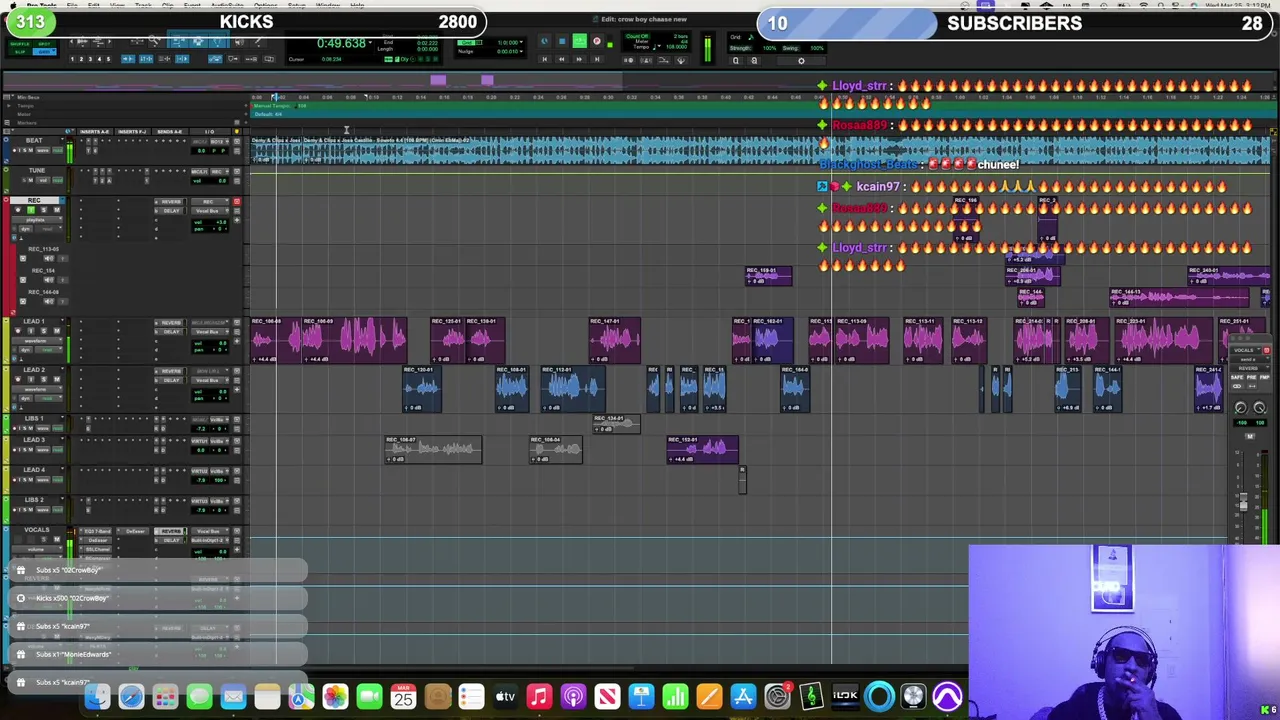
Task: Open EQ3 7-Band insert on VOCALS
Action: coord(98,531)
